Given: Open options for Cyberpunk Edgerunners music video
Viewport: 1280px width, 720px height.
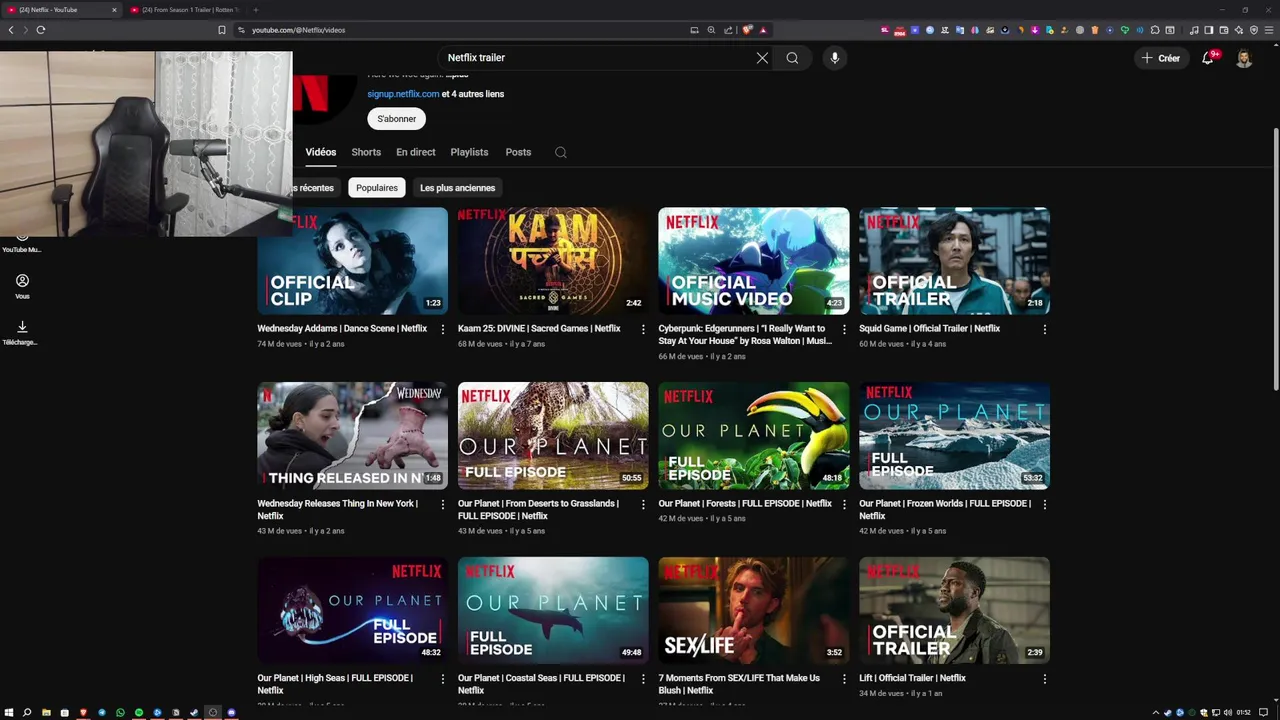Looking at the screenshot, I should point(844,329).
